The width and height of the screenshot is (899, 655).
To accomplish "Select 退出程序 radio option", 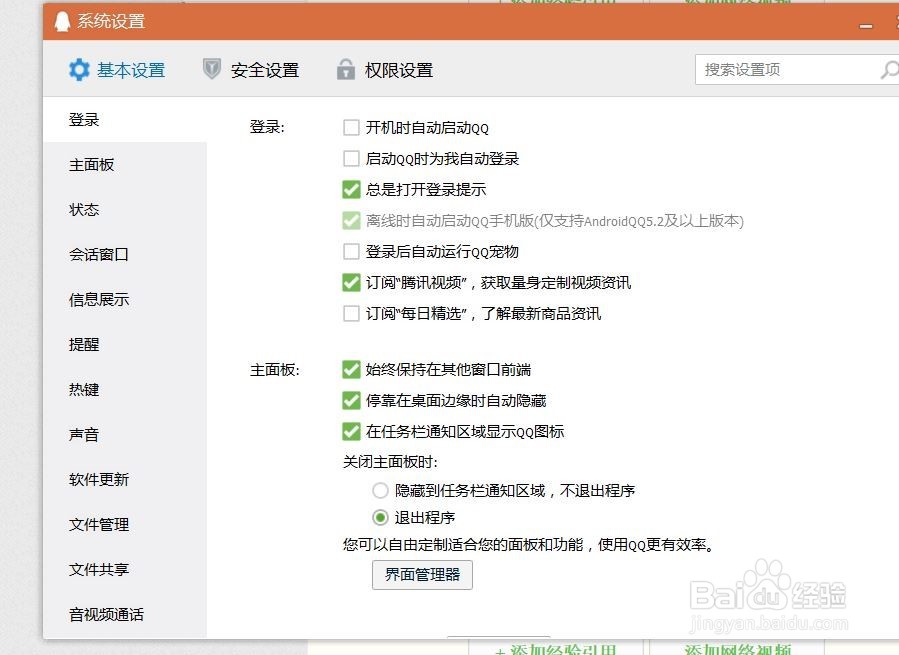I will pyautogui.click(x=380, y=517).
